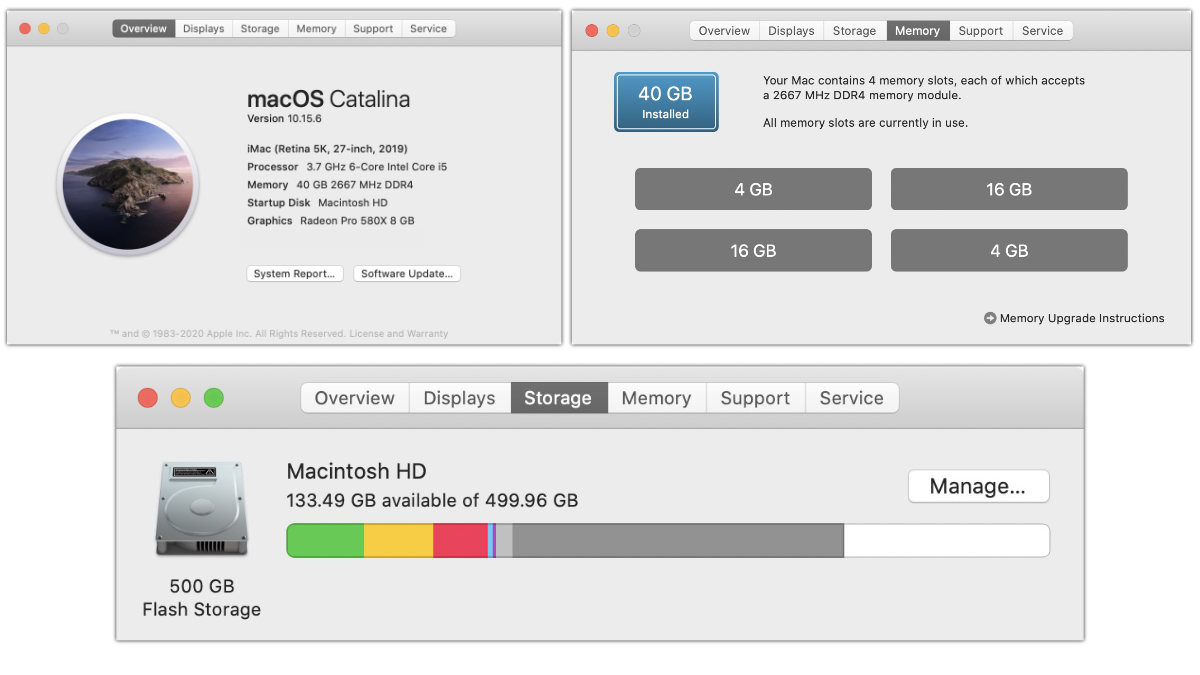Click the red segment of the storage bar
1200x675 pixels.
coord(460,540)
